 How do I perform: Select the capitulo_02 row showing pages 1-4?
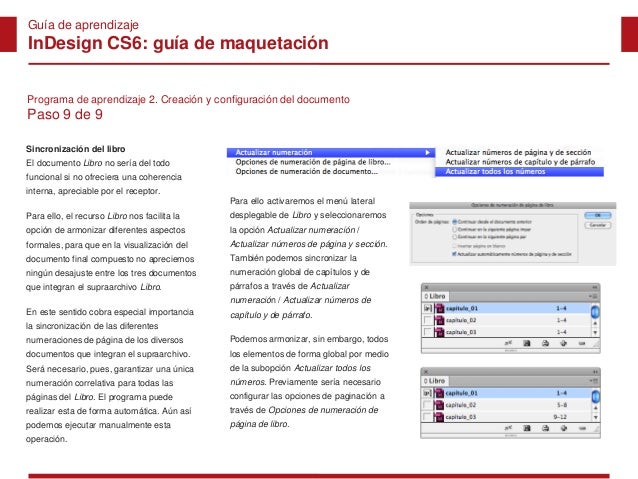[507, 320]
